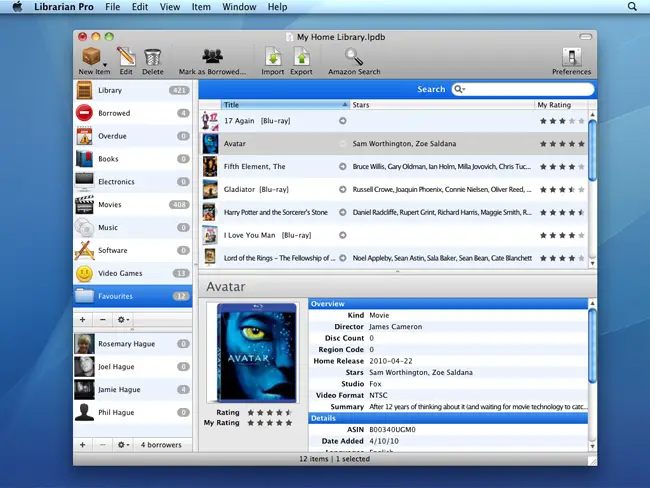
Task: Open the New Item dropdown arrow
Action: point(105,65)
